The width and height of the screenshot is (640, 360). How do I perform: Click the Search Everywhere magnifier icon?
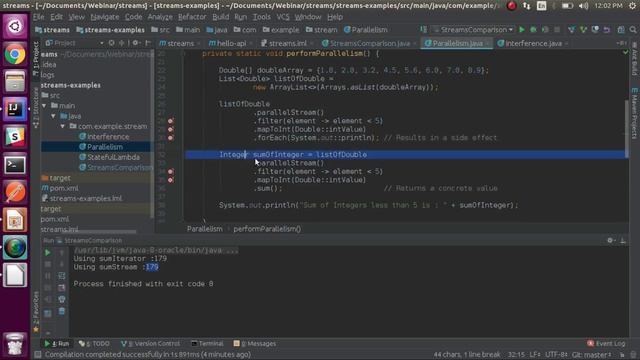pyautogui.click(x=633, y=30)
